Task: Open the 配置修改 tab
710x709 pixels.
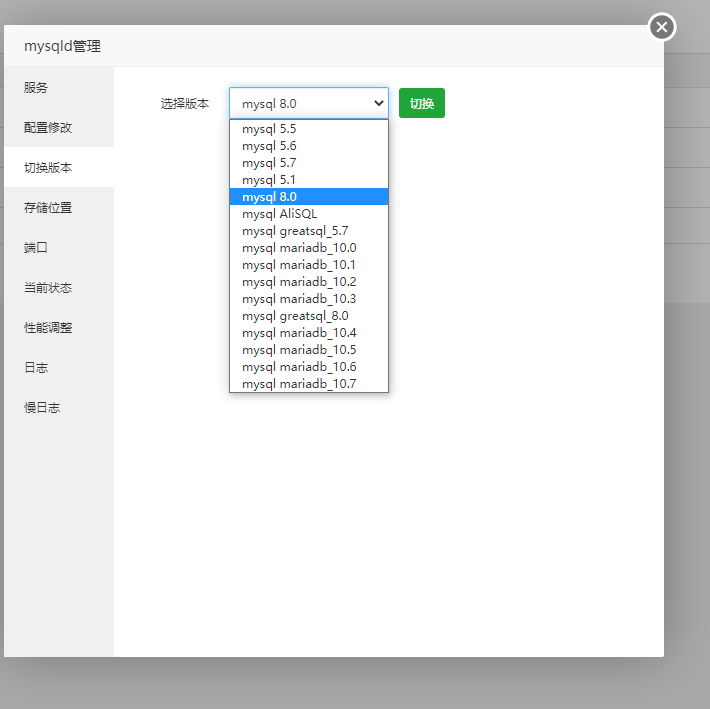Action: (59, 127)
